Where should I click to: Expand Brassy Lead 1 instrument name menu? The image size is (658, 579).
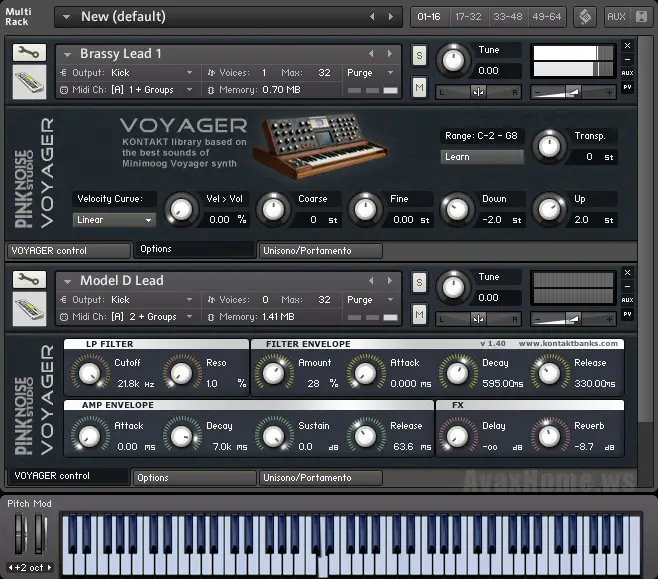click(67, 55)
